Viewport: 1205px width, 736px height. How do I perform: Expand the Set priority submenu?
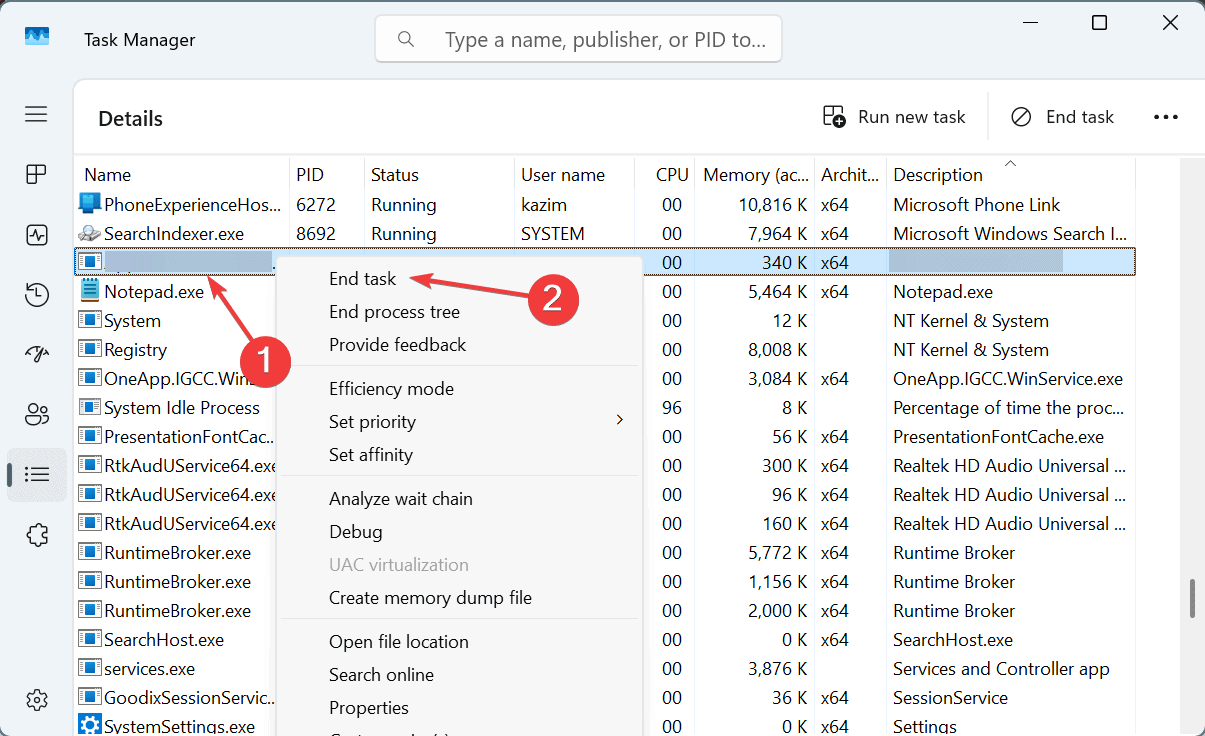460,422
